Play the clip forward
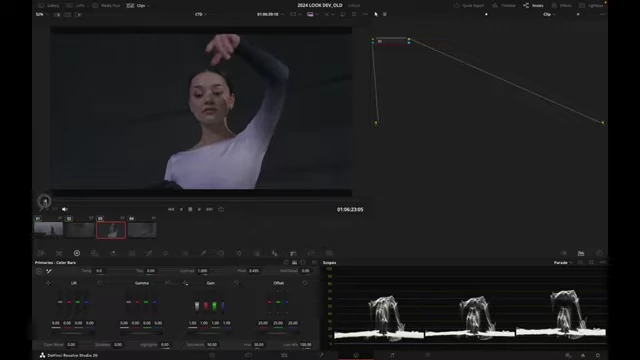This screenshot has width=640, height=360. point(199,209)
